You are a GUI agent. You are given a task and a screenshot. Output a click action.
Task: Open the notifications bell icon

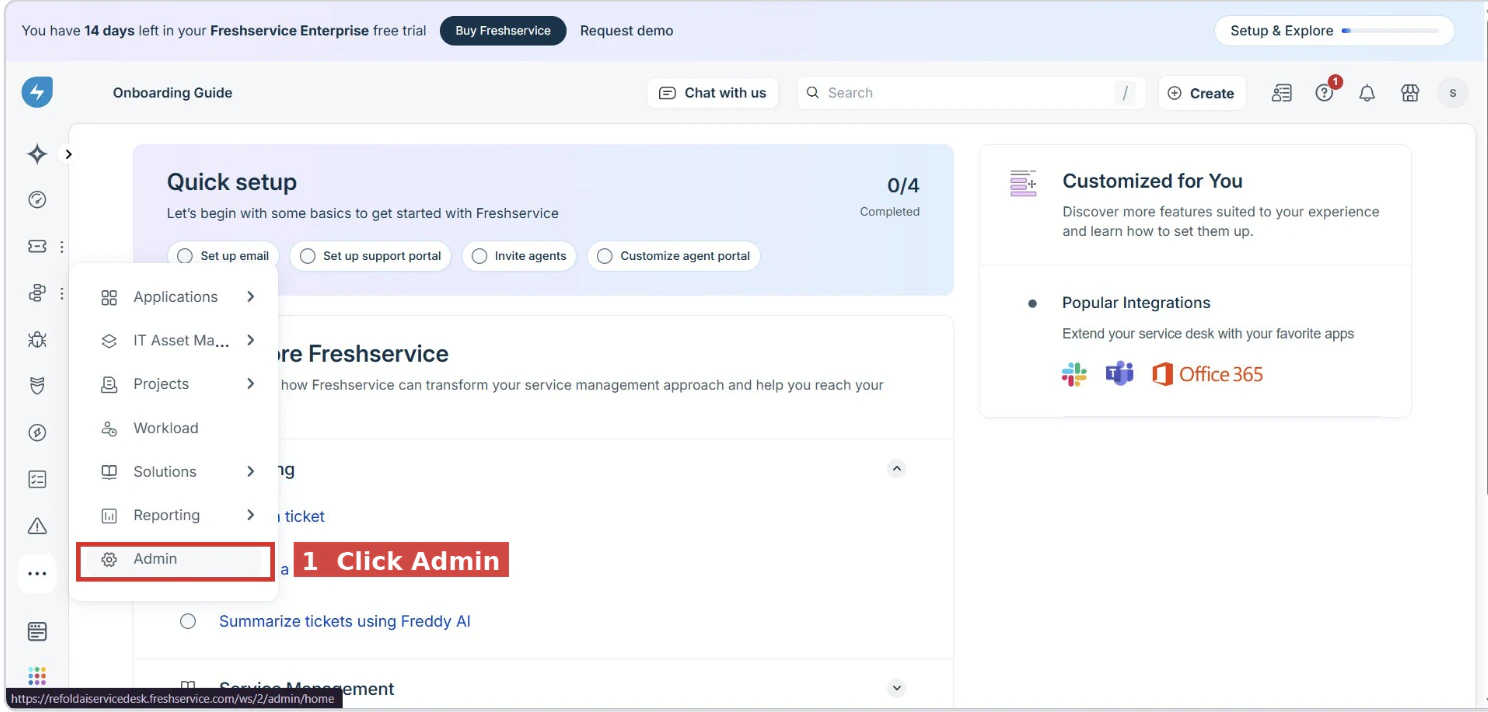pyautogui.click(x=1367, y=93)
